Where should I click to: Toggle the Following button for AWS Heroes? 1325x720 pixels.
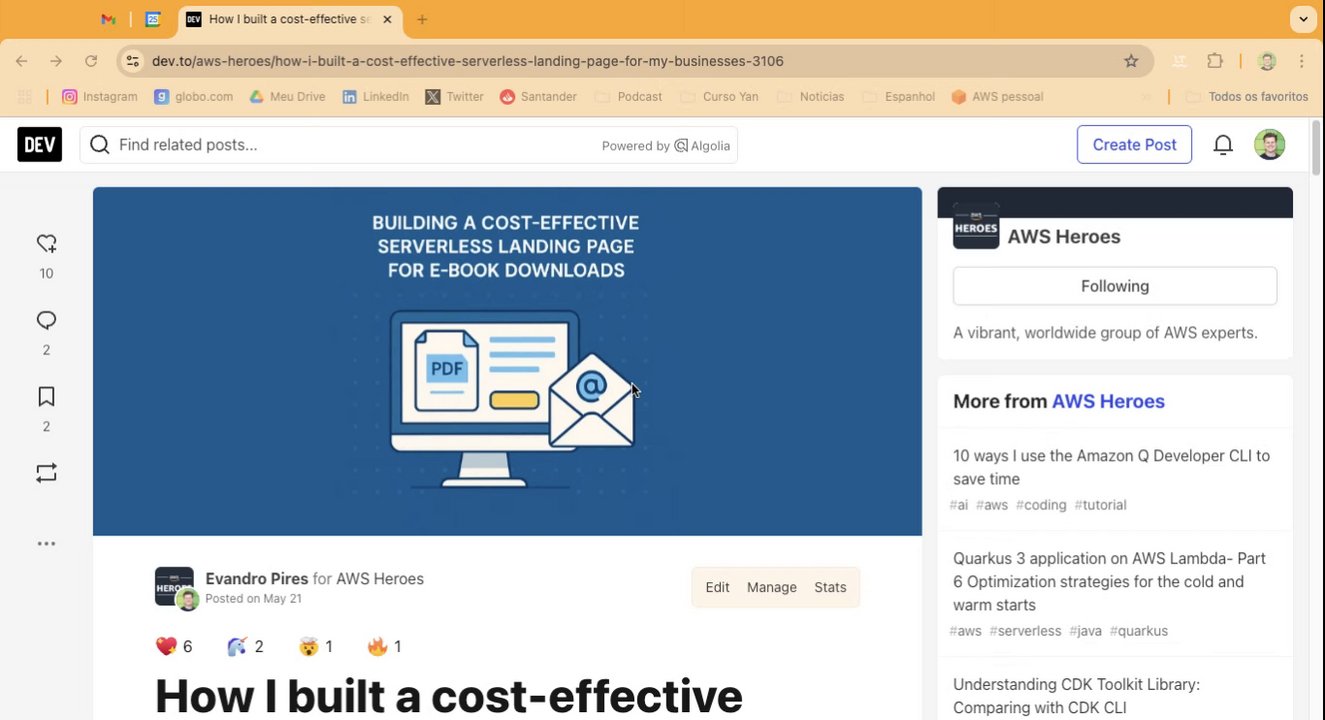coord(1115,286)
